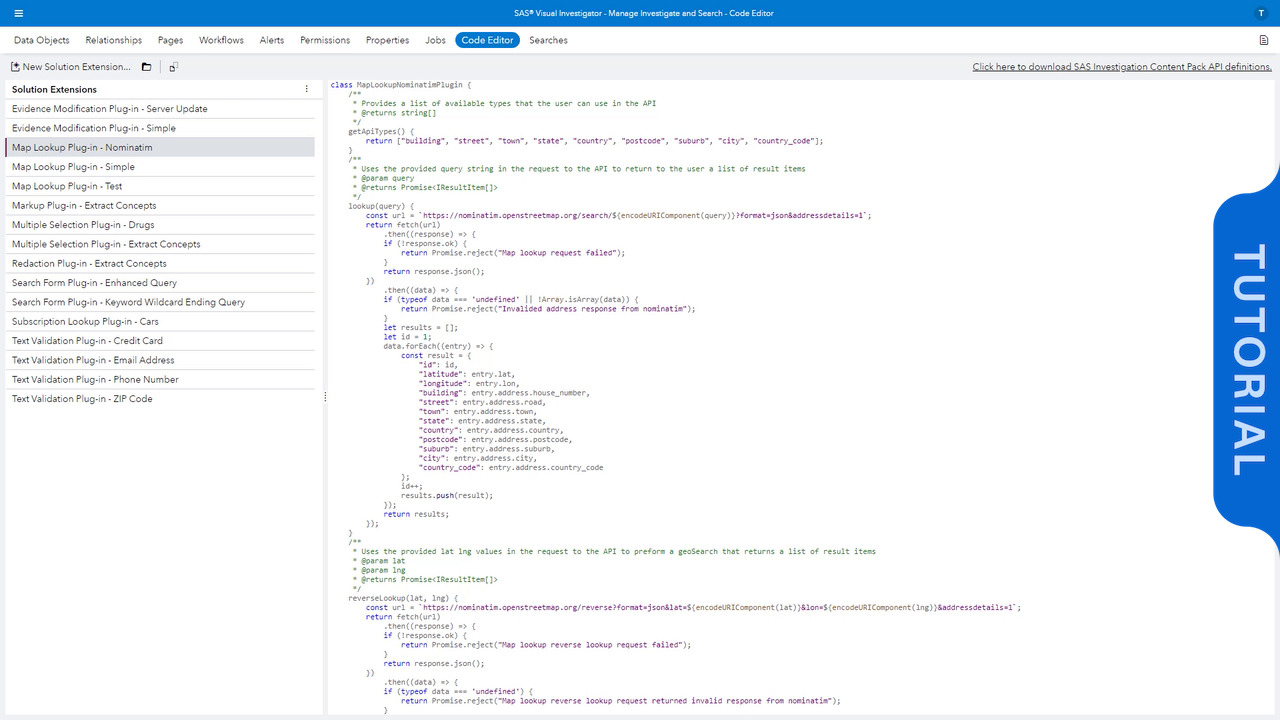
Task: Switch to the Workflows tab
Action: pyautogui.click(x=221, y=40)
